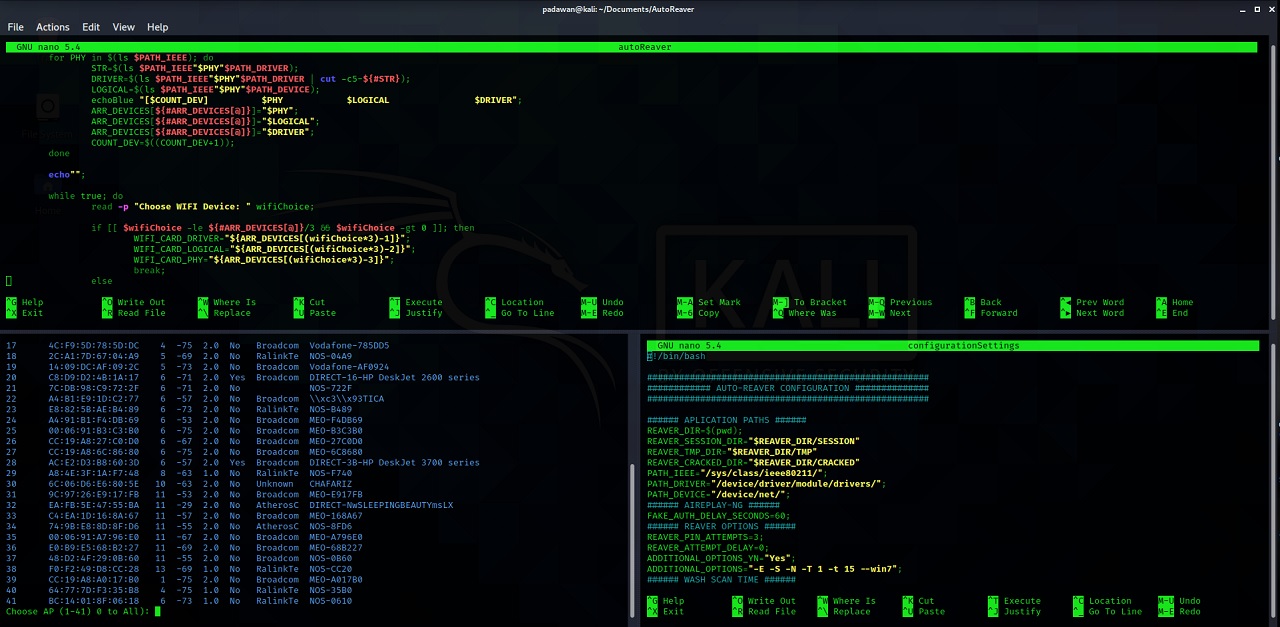Select the CHAFARIZ access point row

(x=179, y=483)
